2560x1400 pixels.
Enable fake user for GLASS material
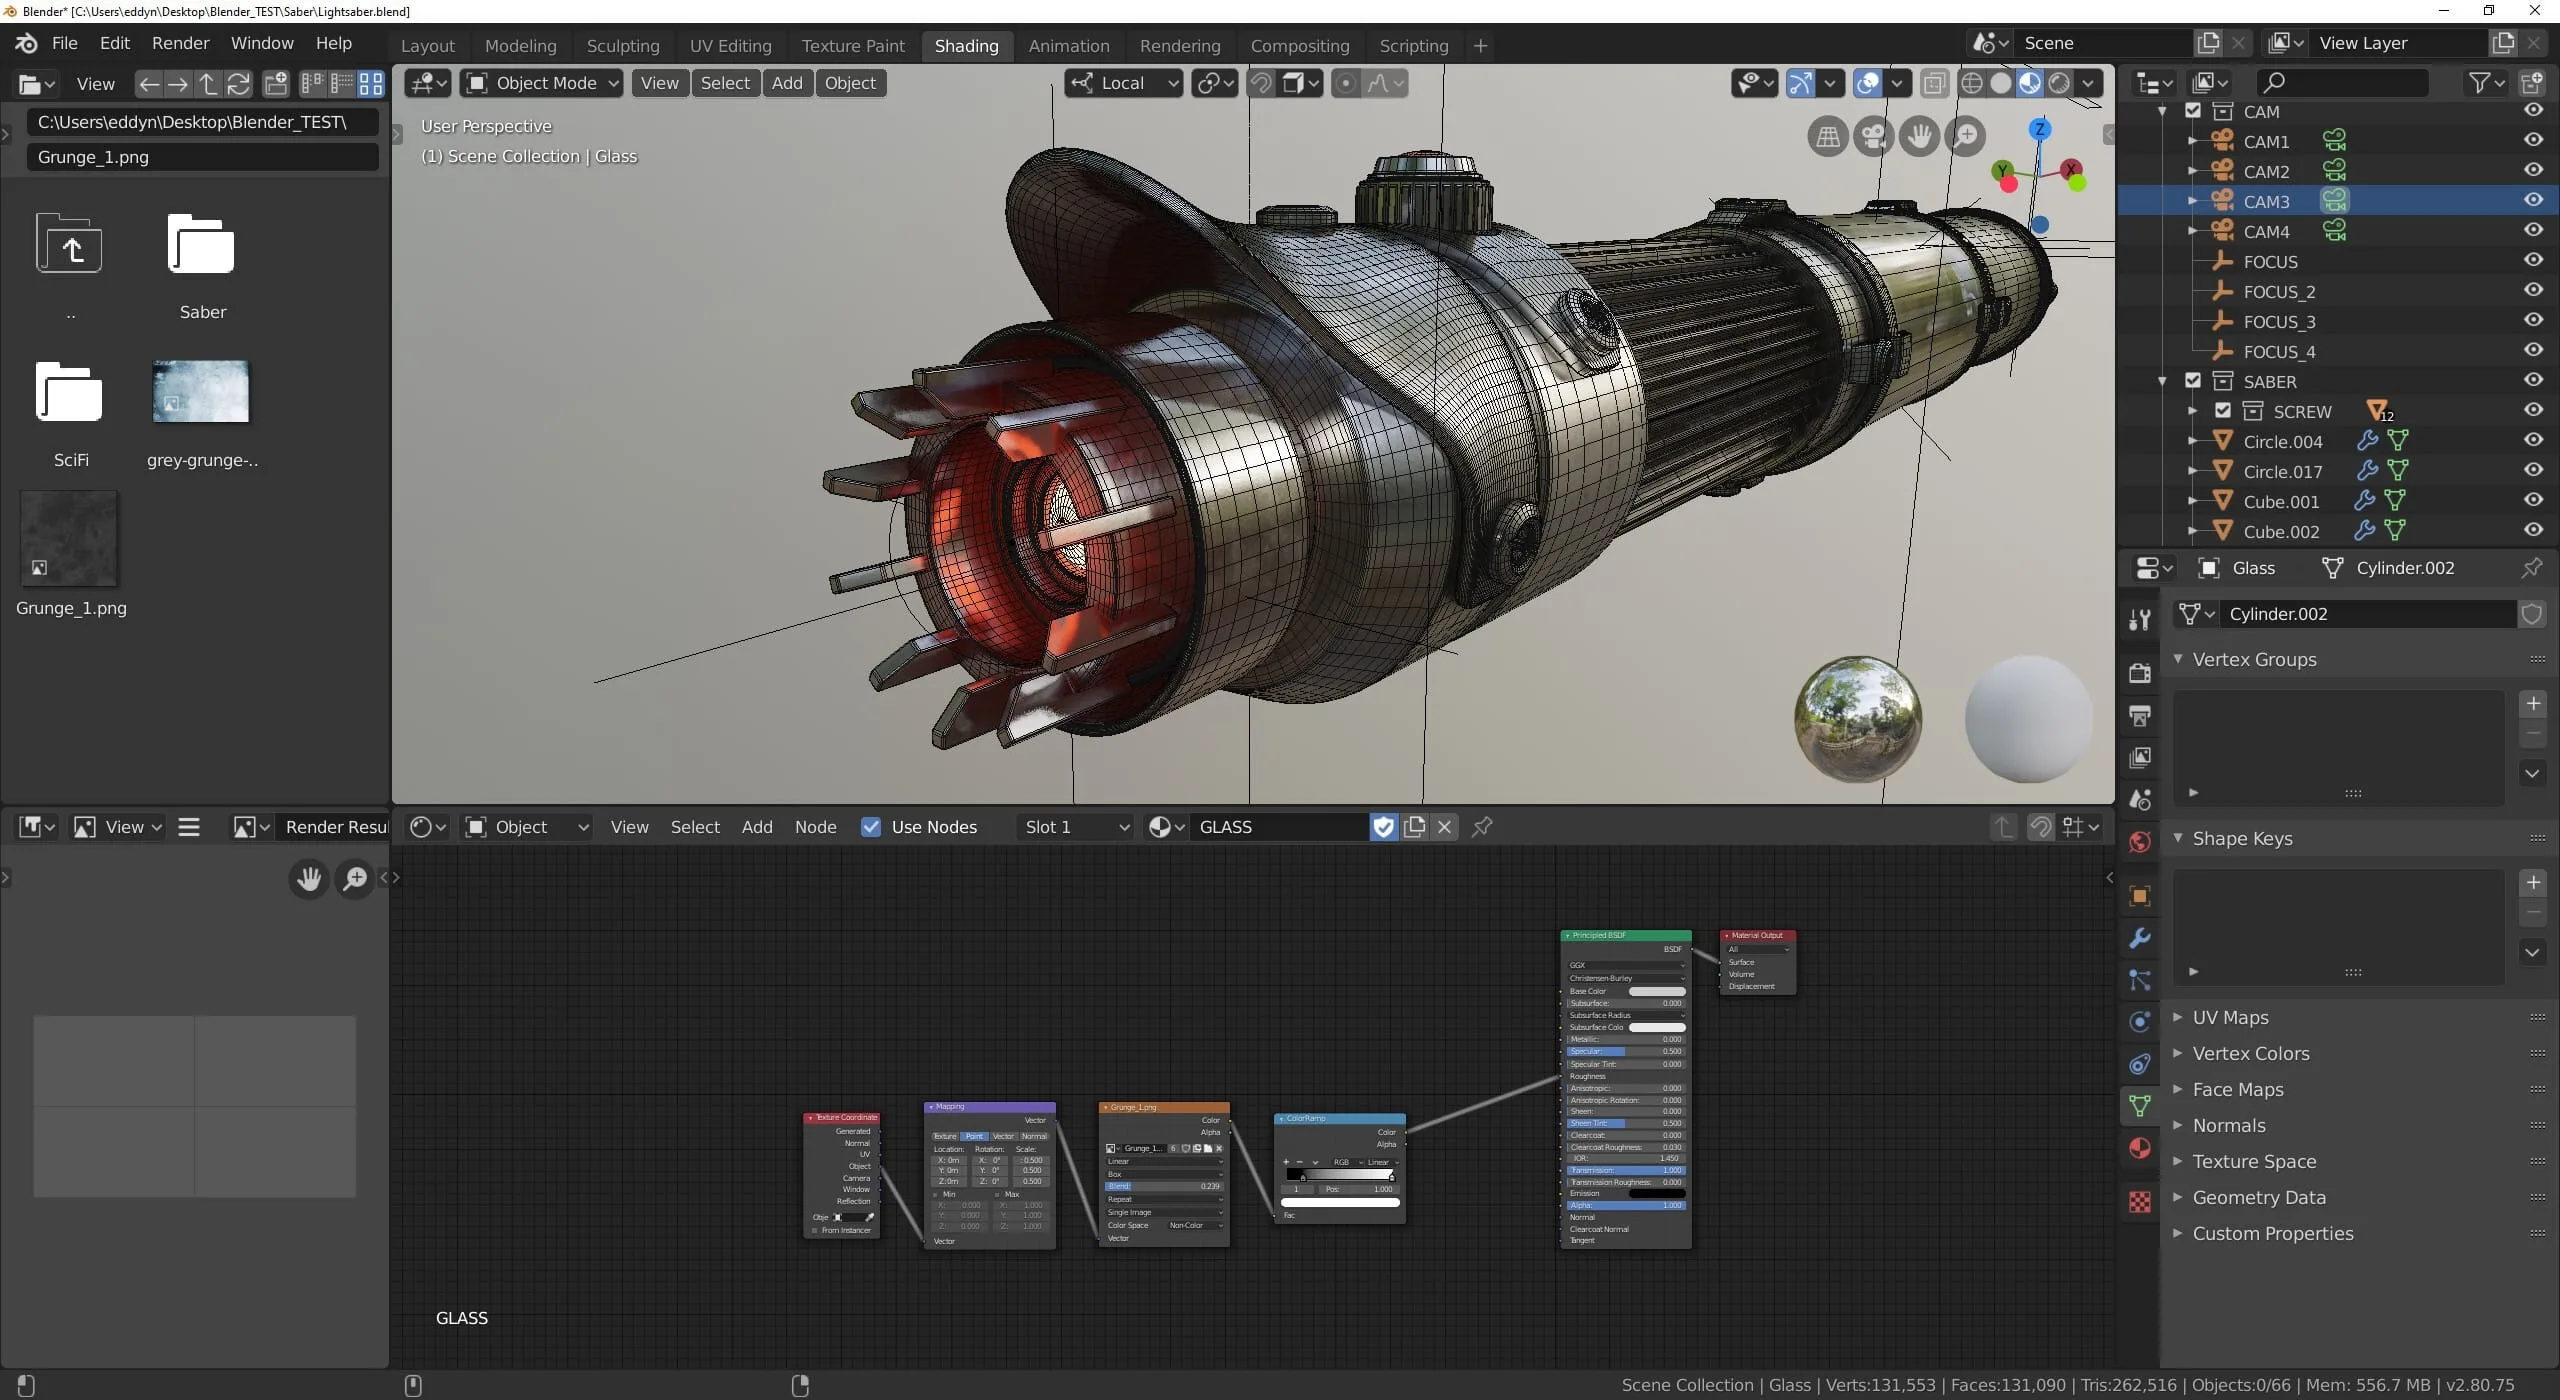coord(1382,827)
